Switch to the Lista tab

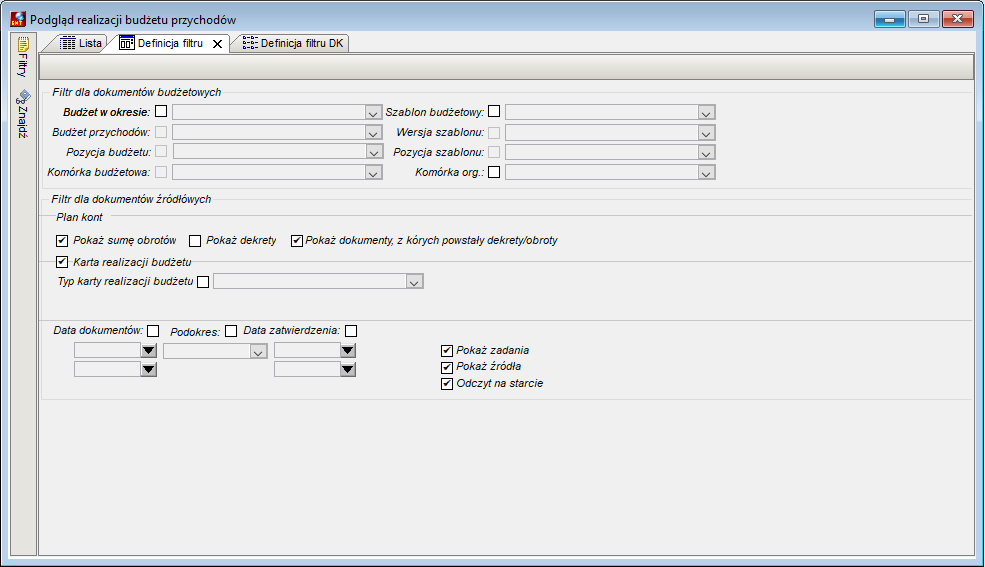(81, 43)
